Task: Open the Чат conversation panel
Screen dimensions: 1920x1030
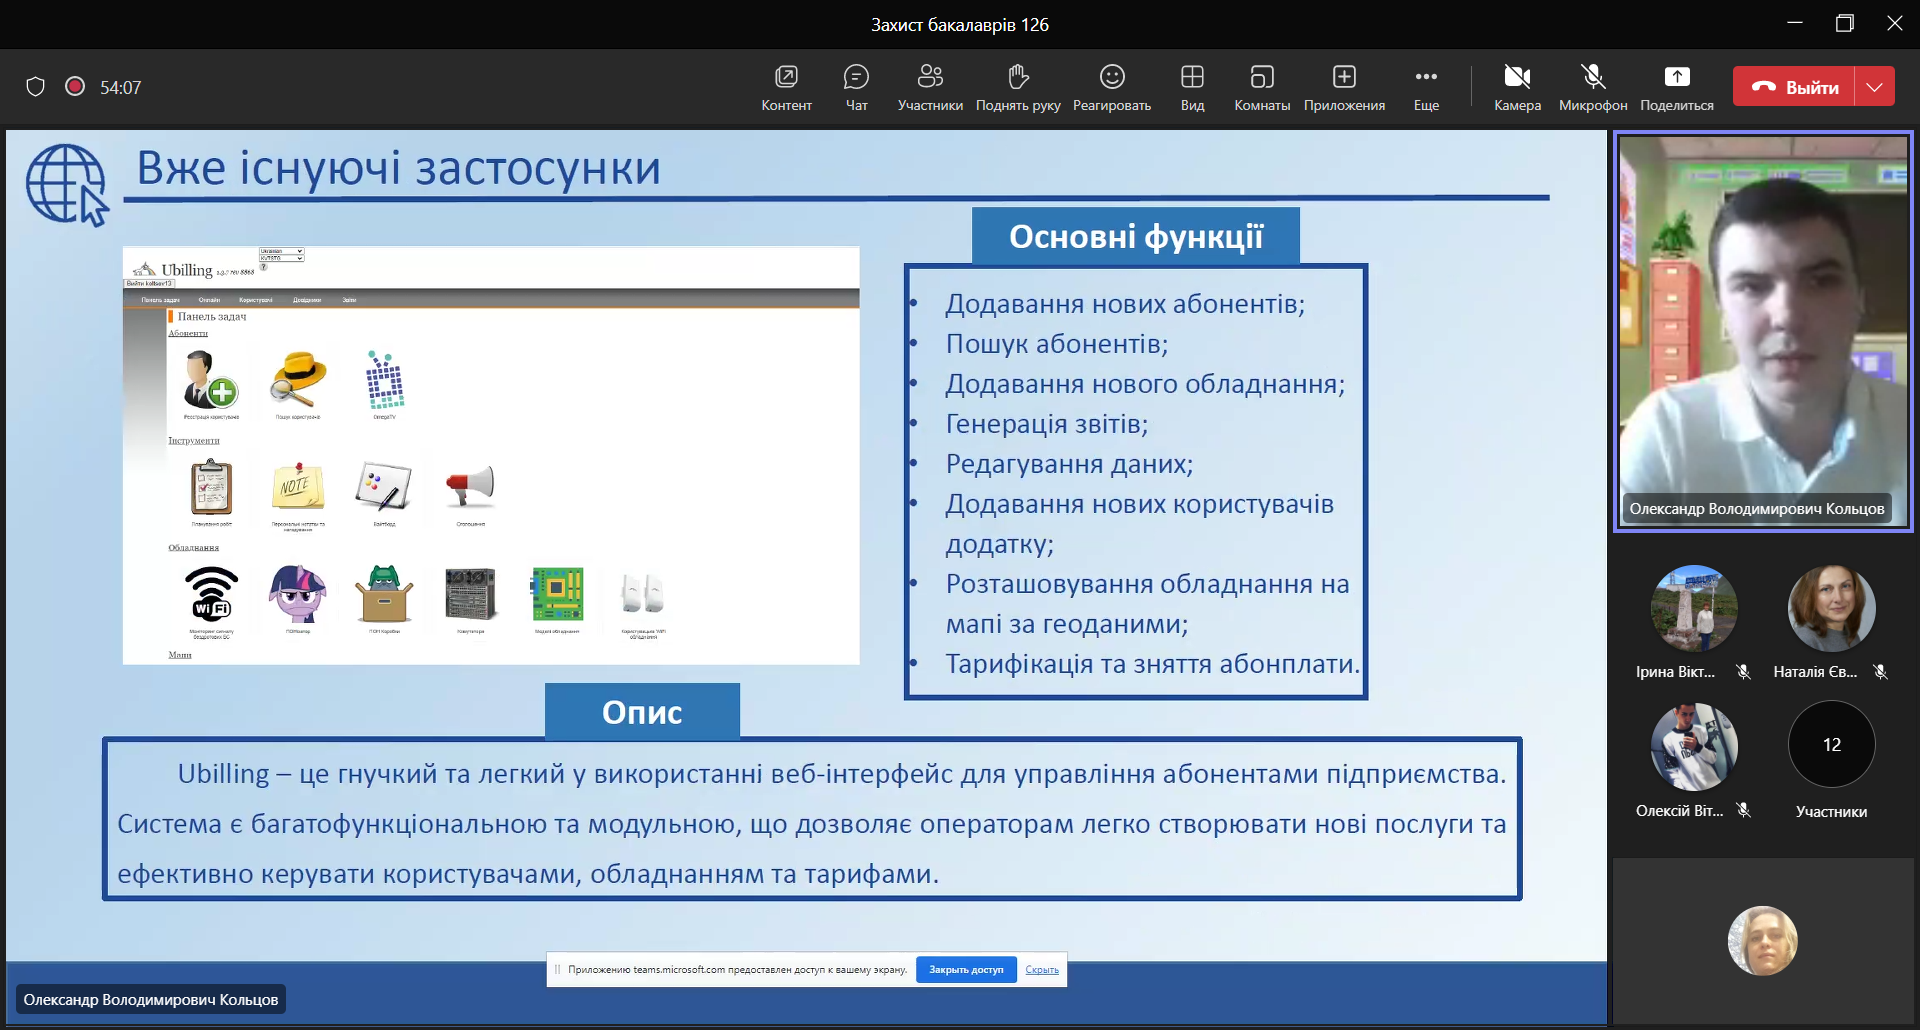Action: coord(856,87)
